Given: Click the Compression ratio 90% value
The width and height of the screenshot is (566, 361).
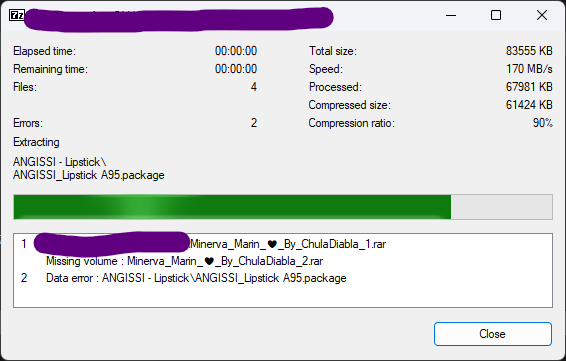Looking at the screenshot, I should point(543,123).
